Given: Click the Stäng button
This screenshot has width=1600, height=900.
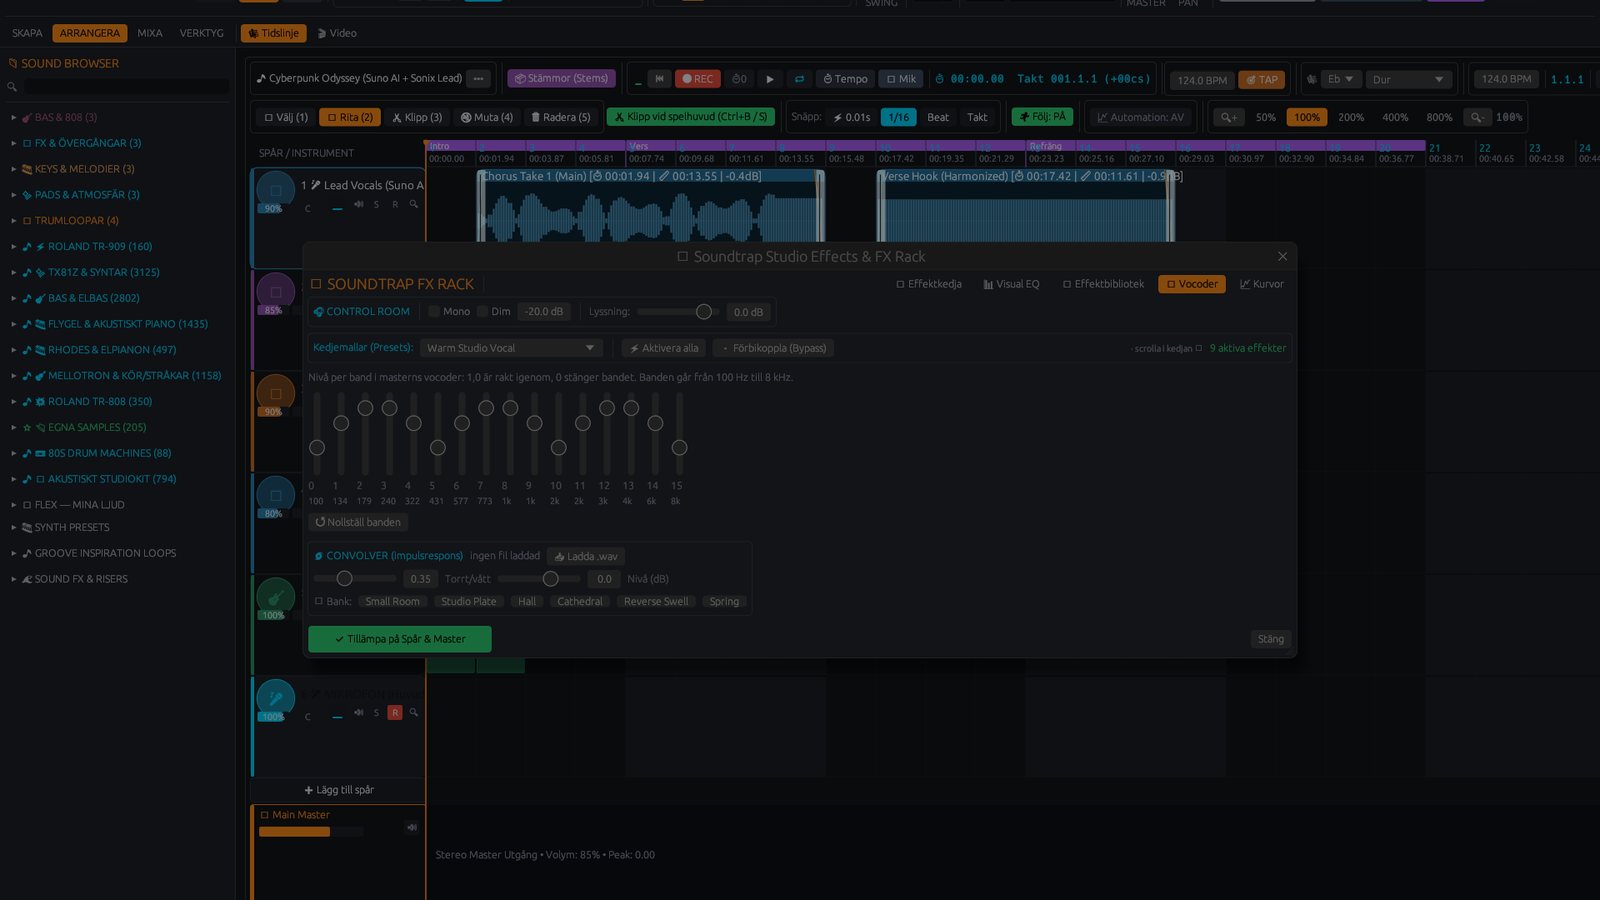Looking at the screenshot, I should tap(1271, 639).
